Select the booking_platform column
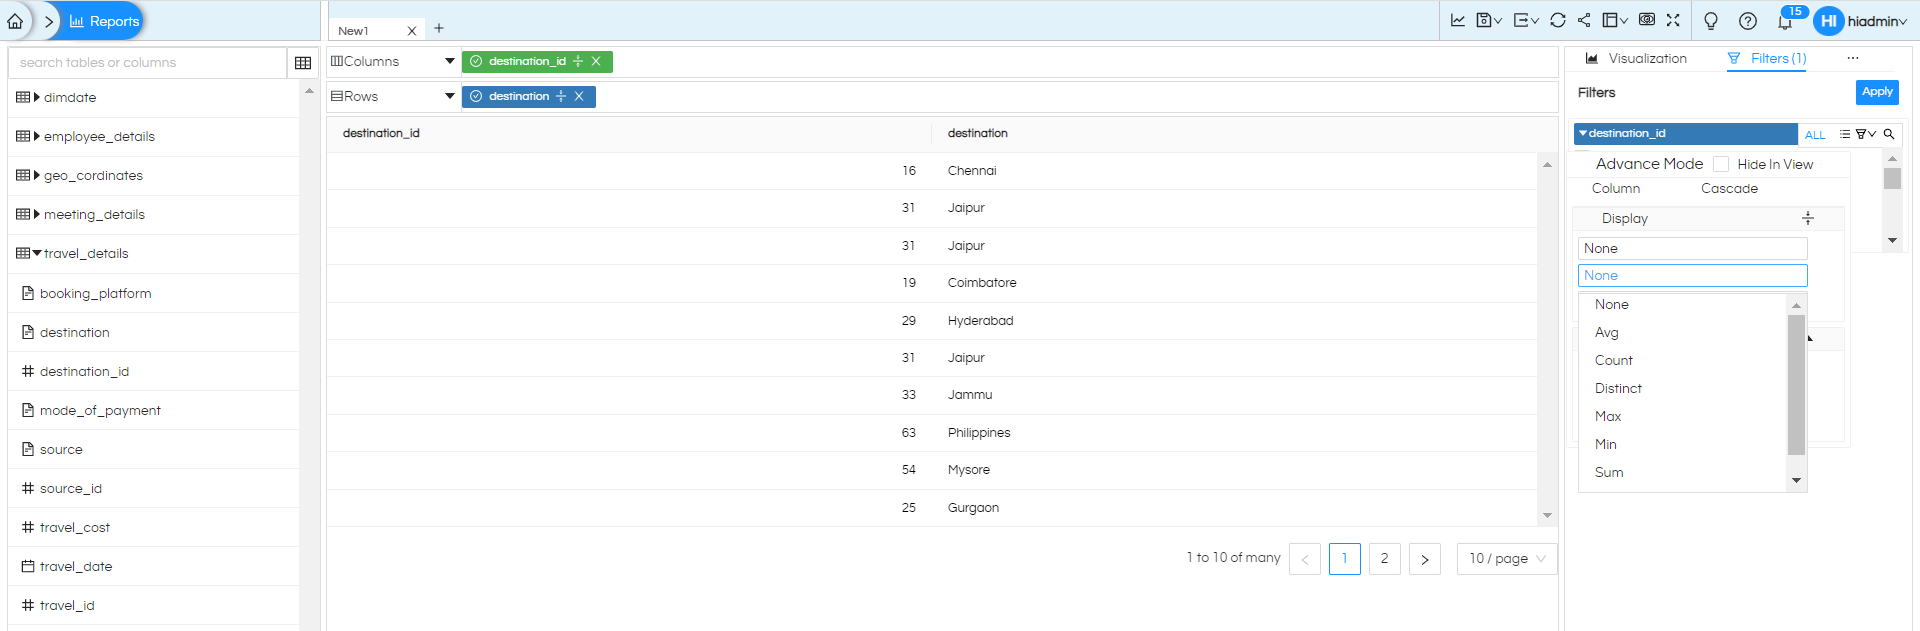1920x631 pixels. (95, 293)
